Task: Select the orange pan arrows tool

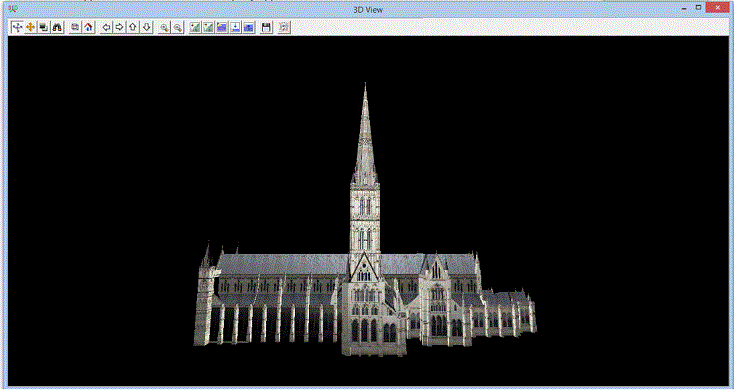Action: coord(30,27)
